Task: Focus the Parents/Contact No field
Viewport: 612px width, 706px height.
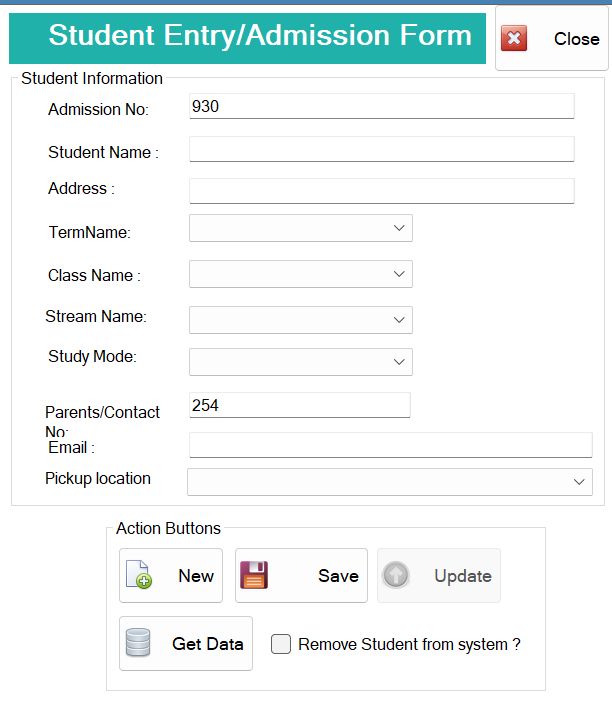Action: click(299, 405)
